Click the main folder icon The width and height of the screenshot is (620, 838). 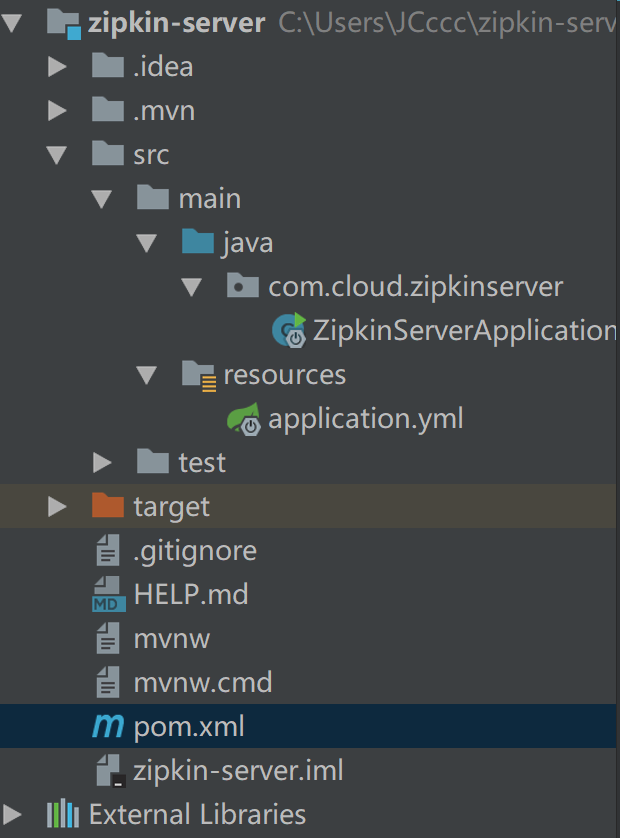152,198
